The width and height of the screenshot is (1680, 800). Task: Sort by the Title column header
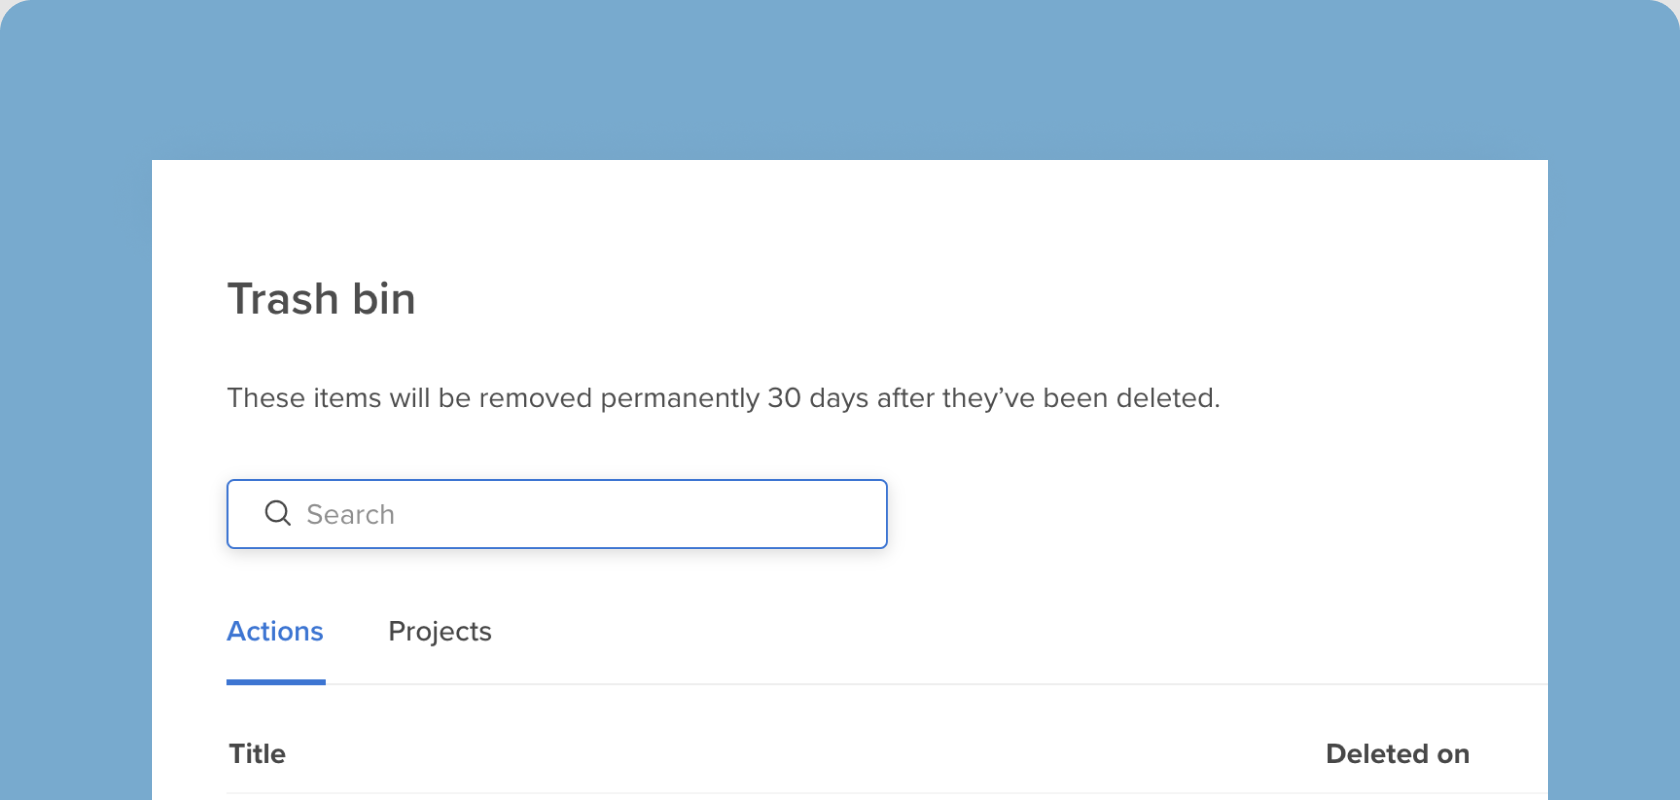tap(257, 754)
